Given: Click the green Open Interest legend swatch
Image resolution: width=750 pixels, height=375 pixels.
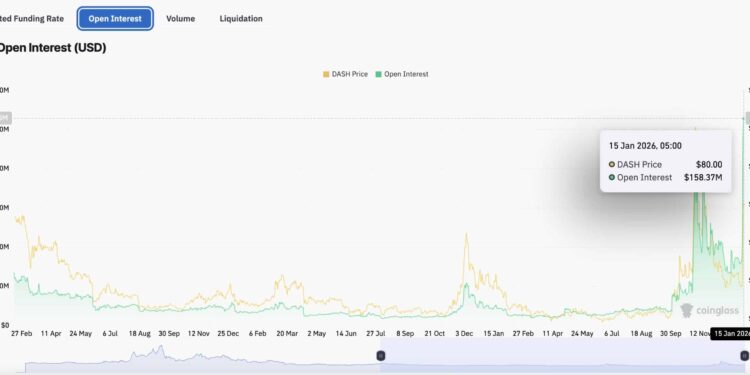Looking at the screenshot, I should (378, 74).
